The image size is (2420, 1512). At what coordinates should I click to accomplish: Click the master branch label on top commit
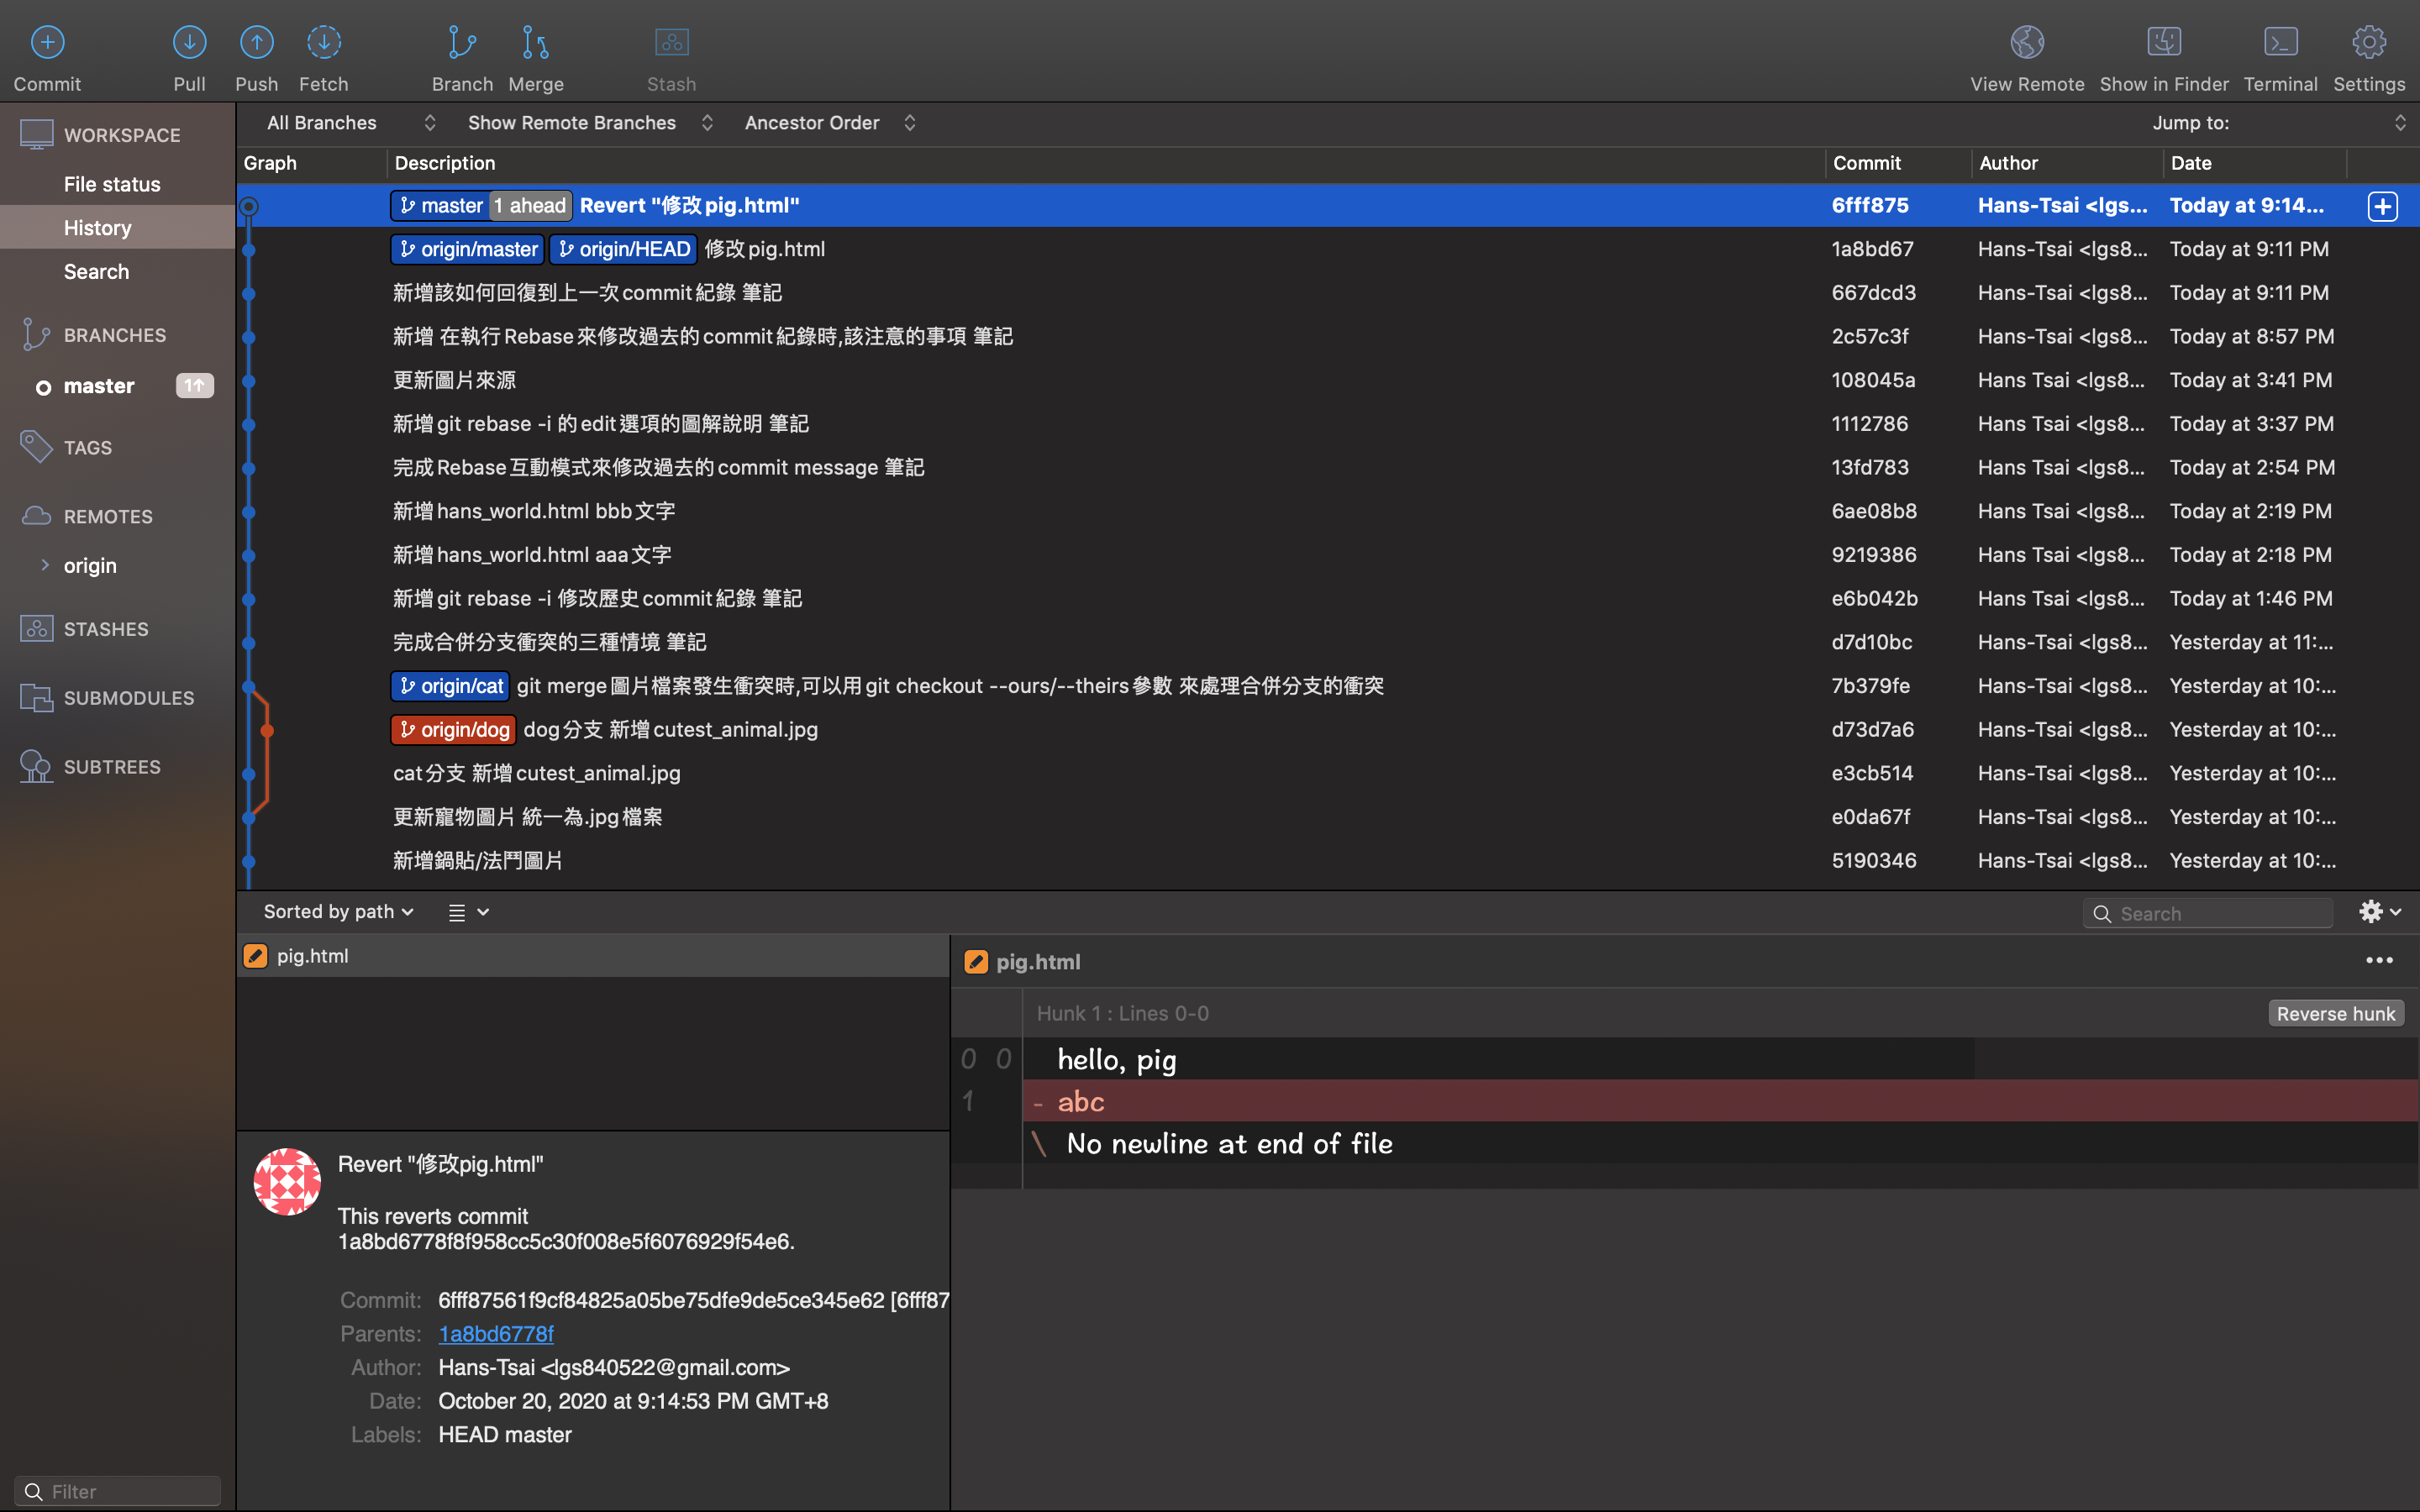pyautogui.click(x=440, y=206)
